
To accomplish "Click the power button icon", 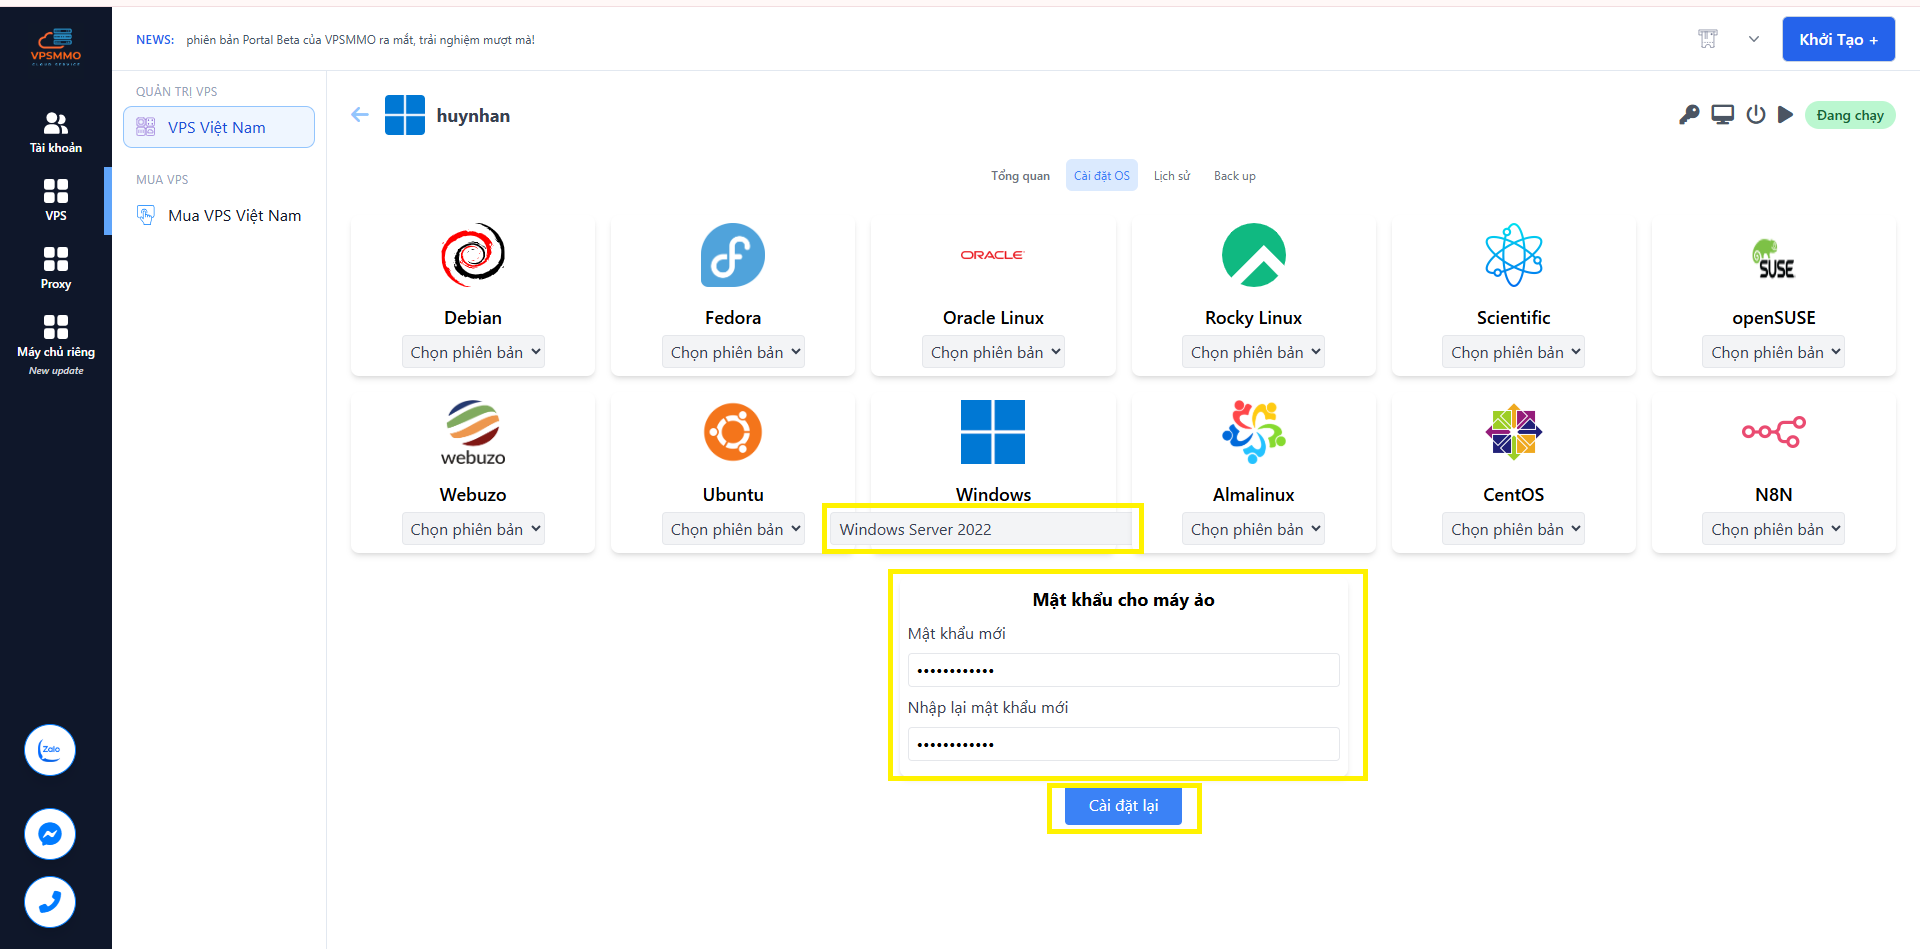I will click(1755, 115).
